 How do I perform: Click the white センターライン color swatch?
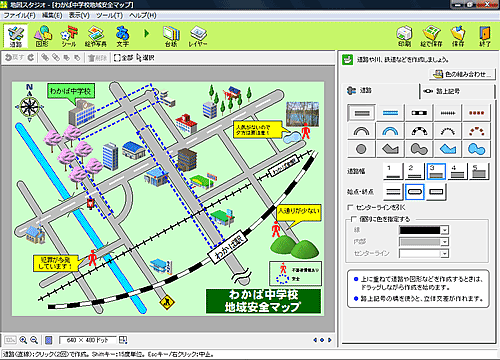(x=420, y=254)
